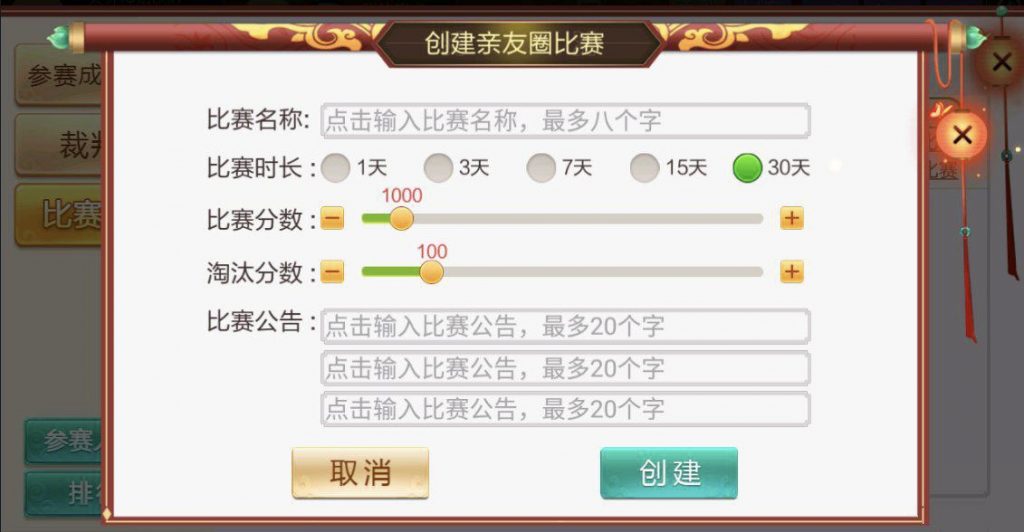Image resolution: width=1024 pixels, height=532 pixels.
Task: Select the 3天 duration option
Action: 439,168
